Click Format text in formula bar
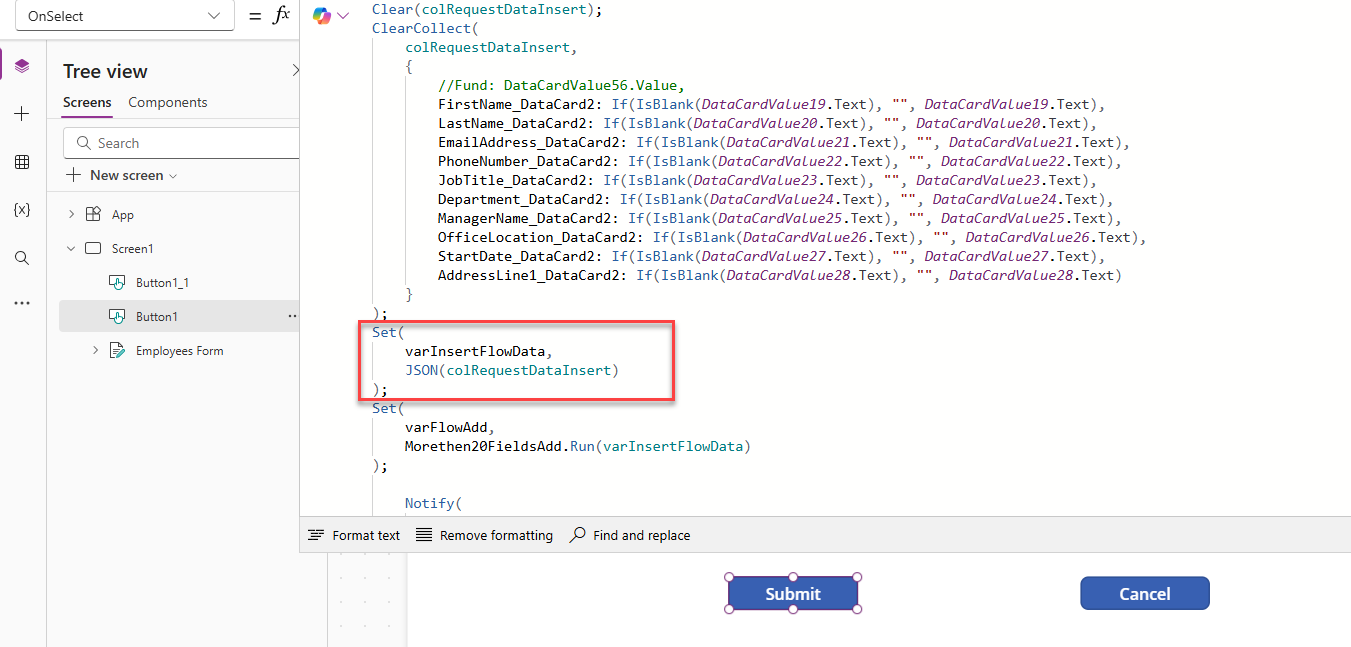The height and width of the screenshot is (647, 1351). [354, 535]
